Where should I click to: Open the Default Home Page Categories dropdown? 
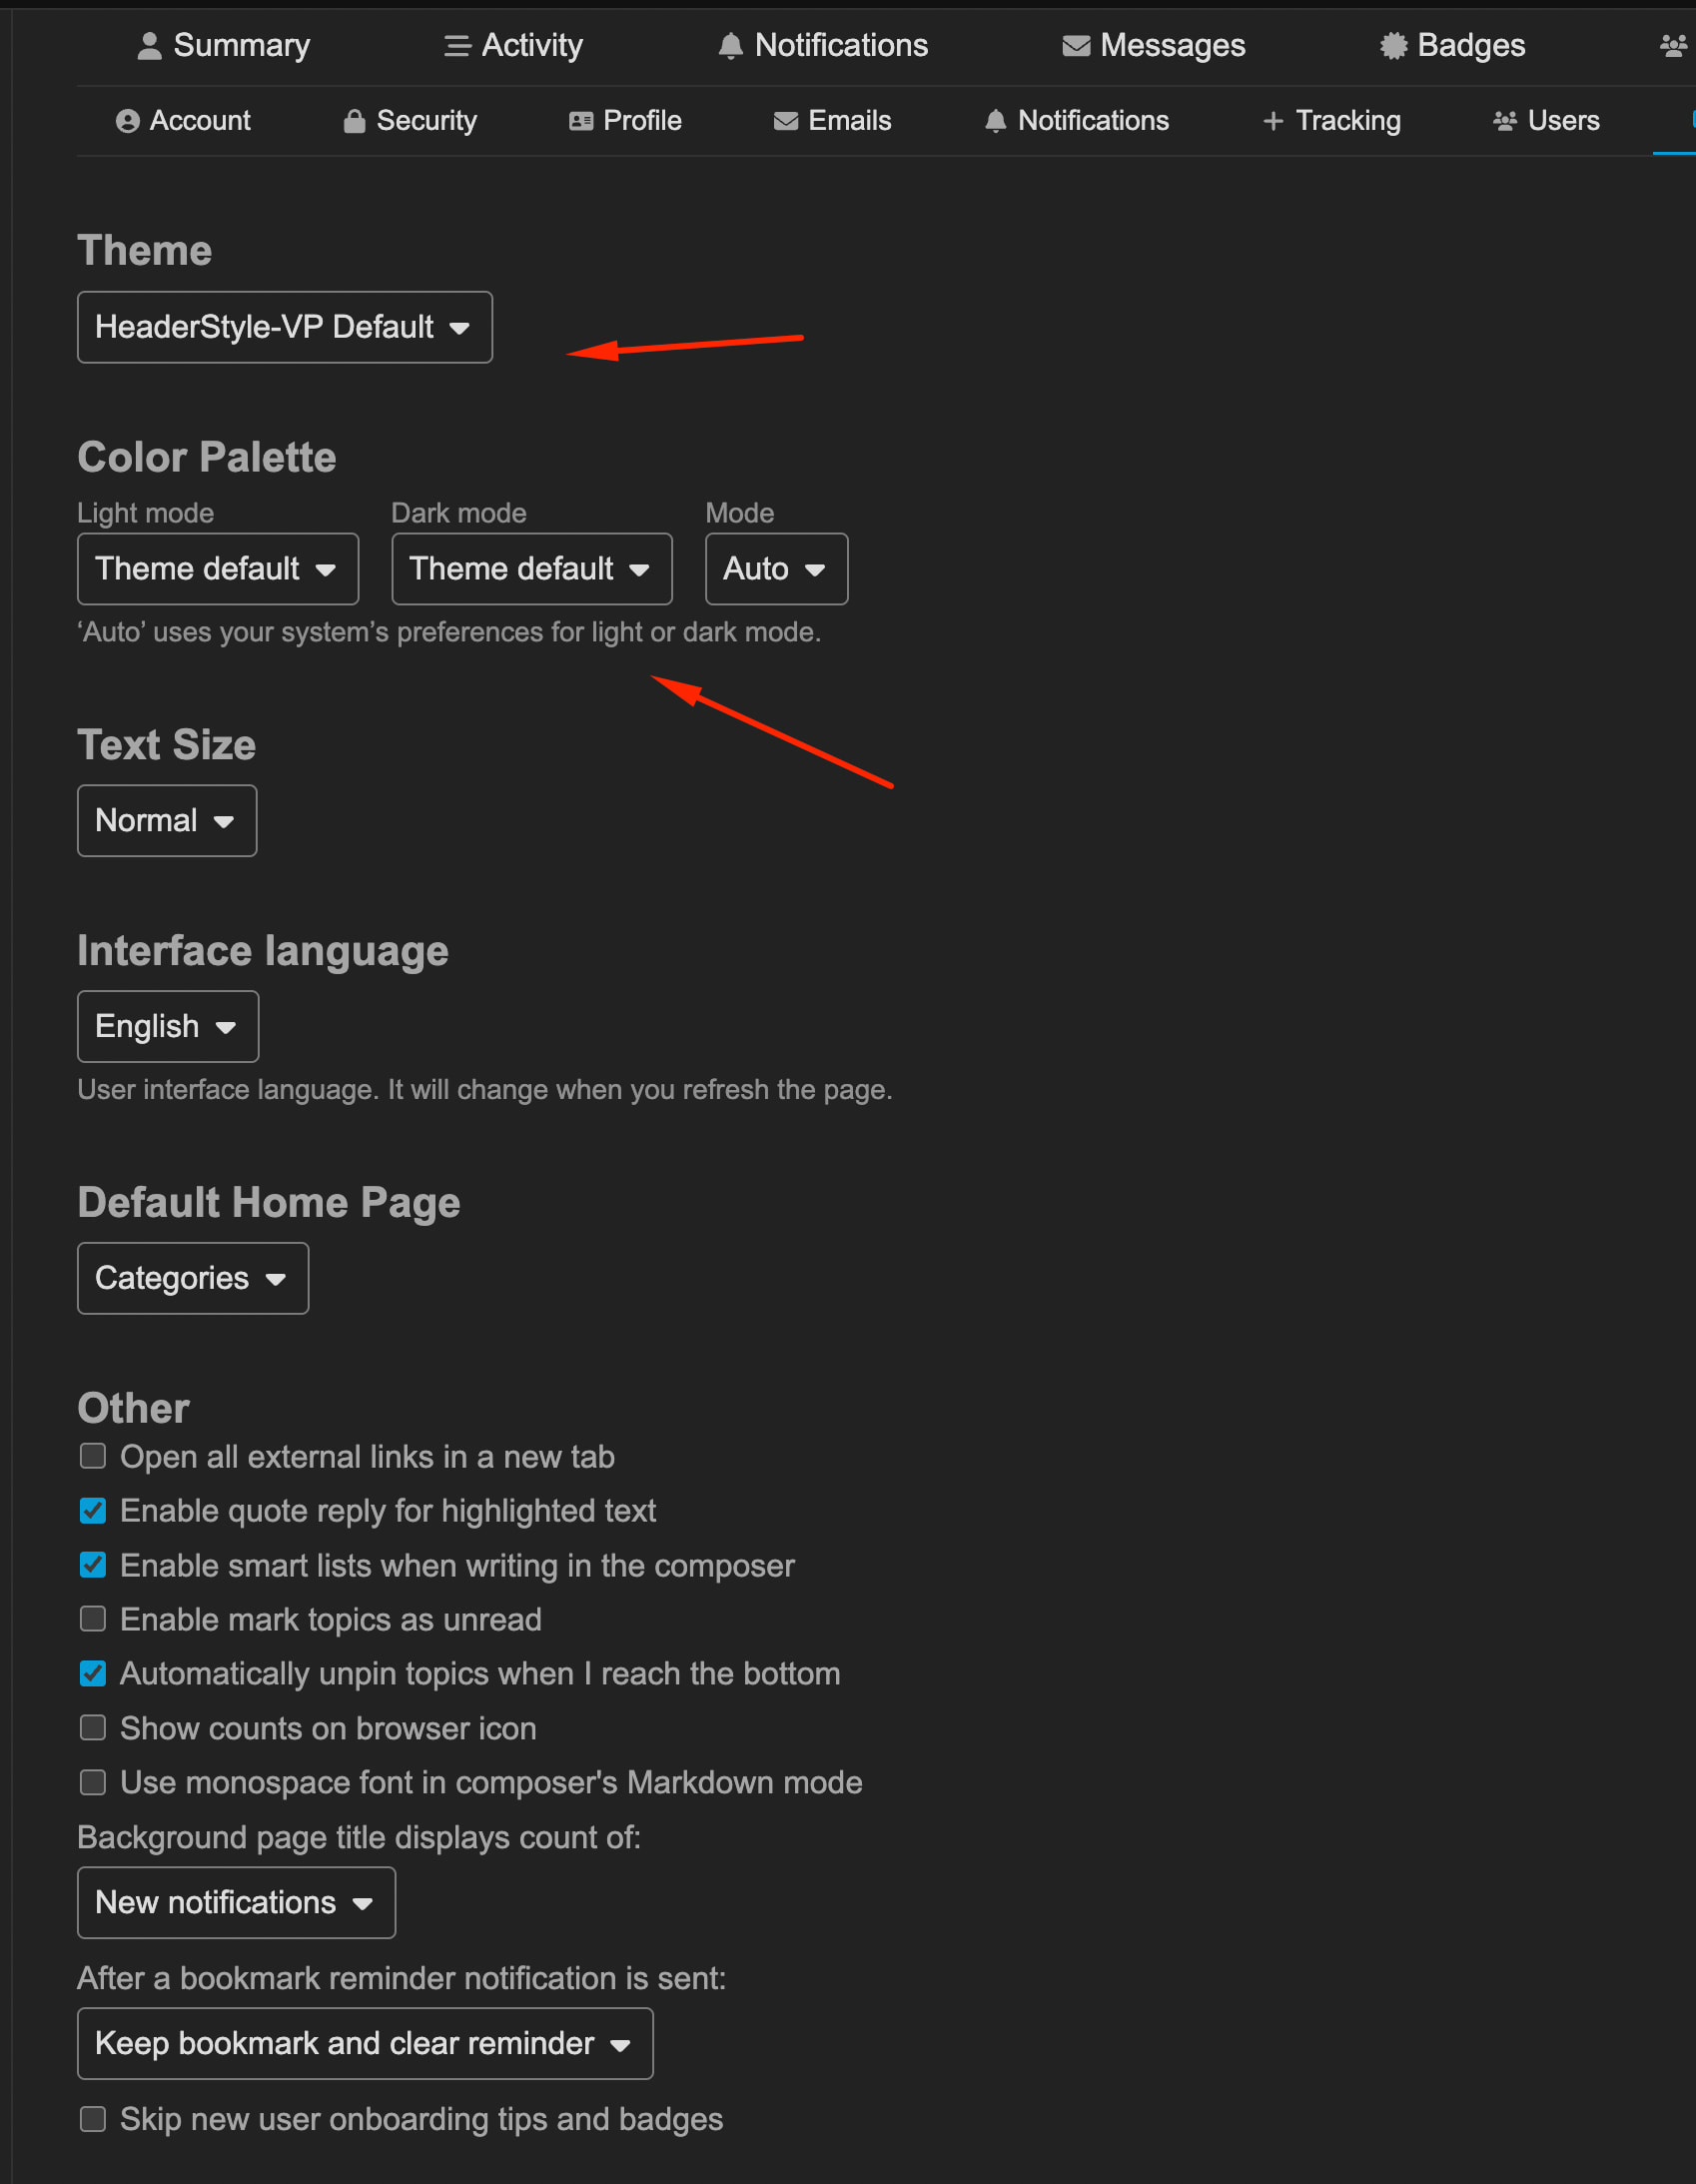[x=193, y=1277]
